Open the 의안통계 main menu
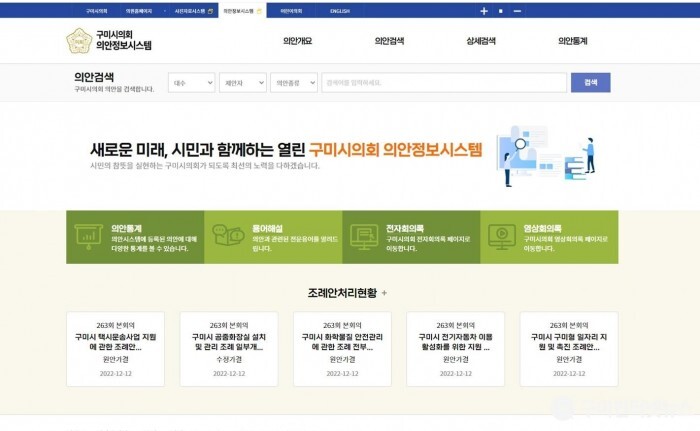This screenshot has height=431, width=700. pos(573,41)
